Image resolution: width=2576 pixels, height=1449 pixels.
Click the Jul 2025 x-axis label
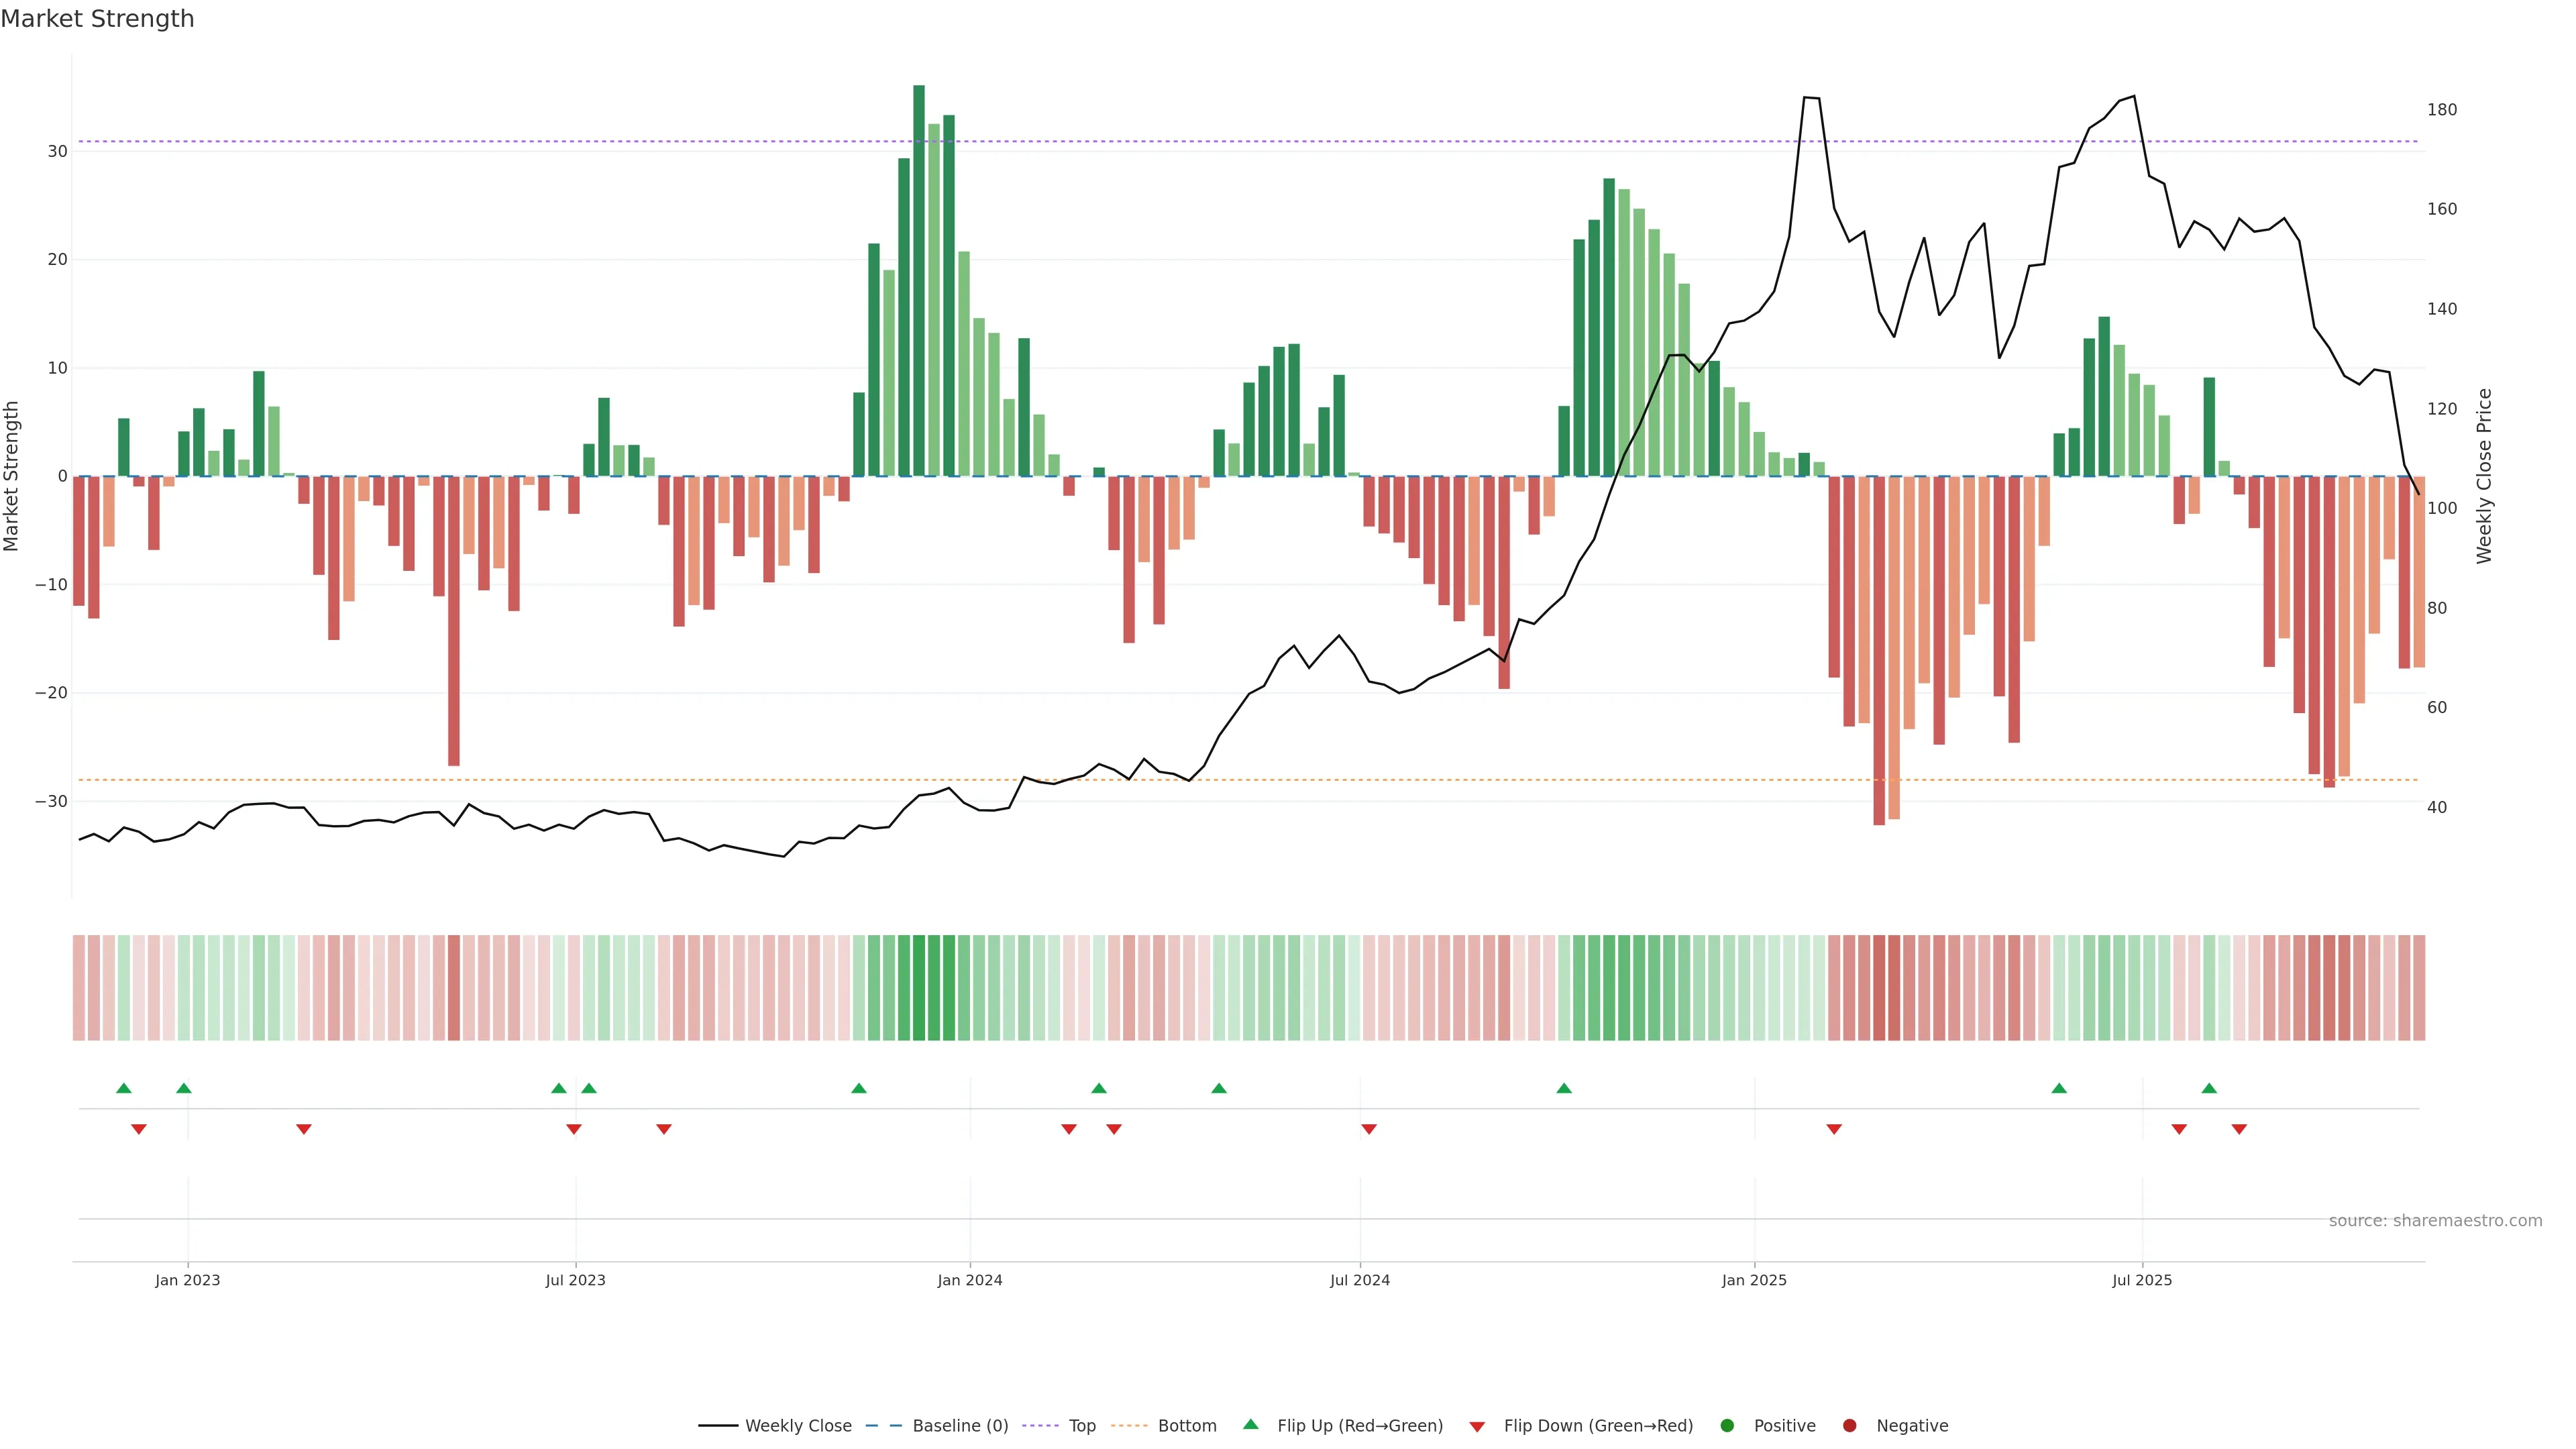click(2141, 1280)
